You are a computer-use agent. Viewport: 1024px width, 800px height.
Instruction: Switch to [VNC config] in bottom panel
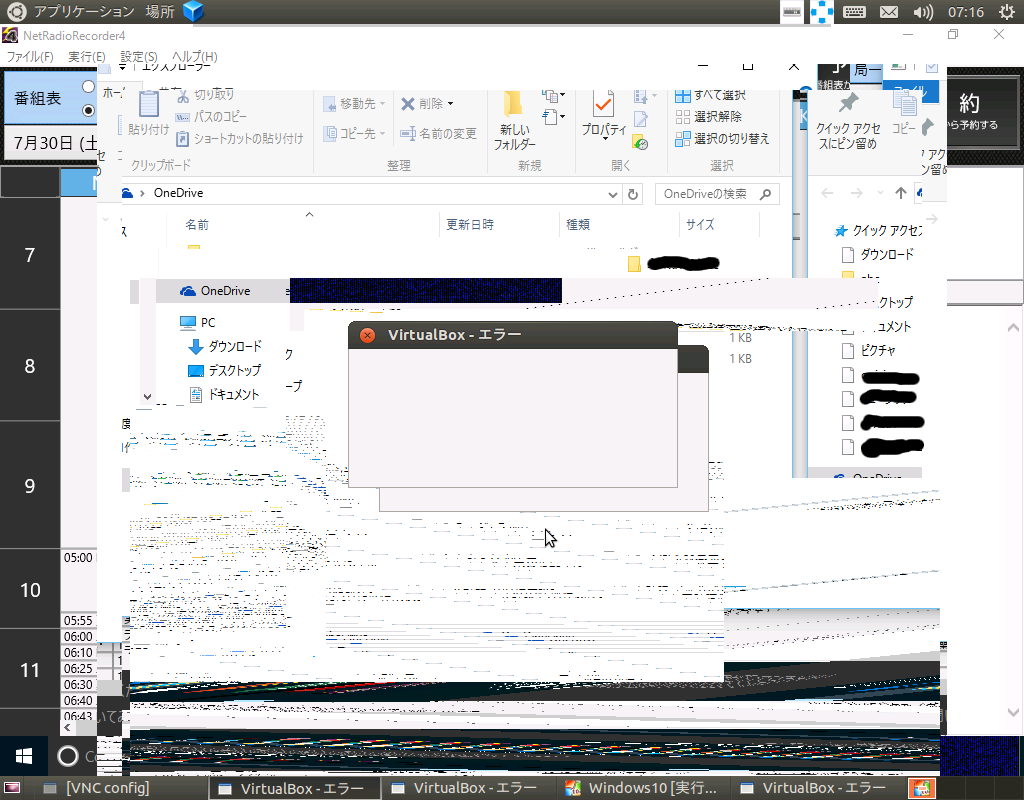click(97, 788)
